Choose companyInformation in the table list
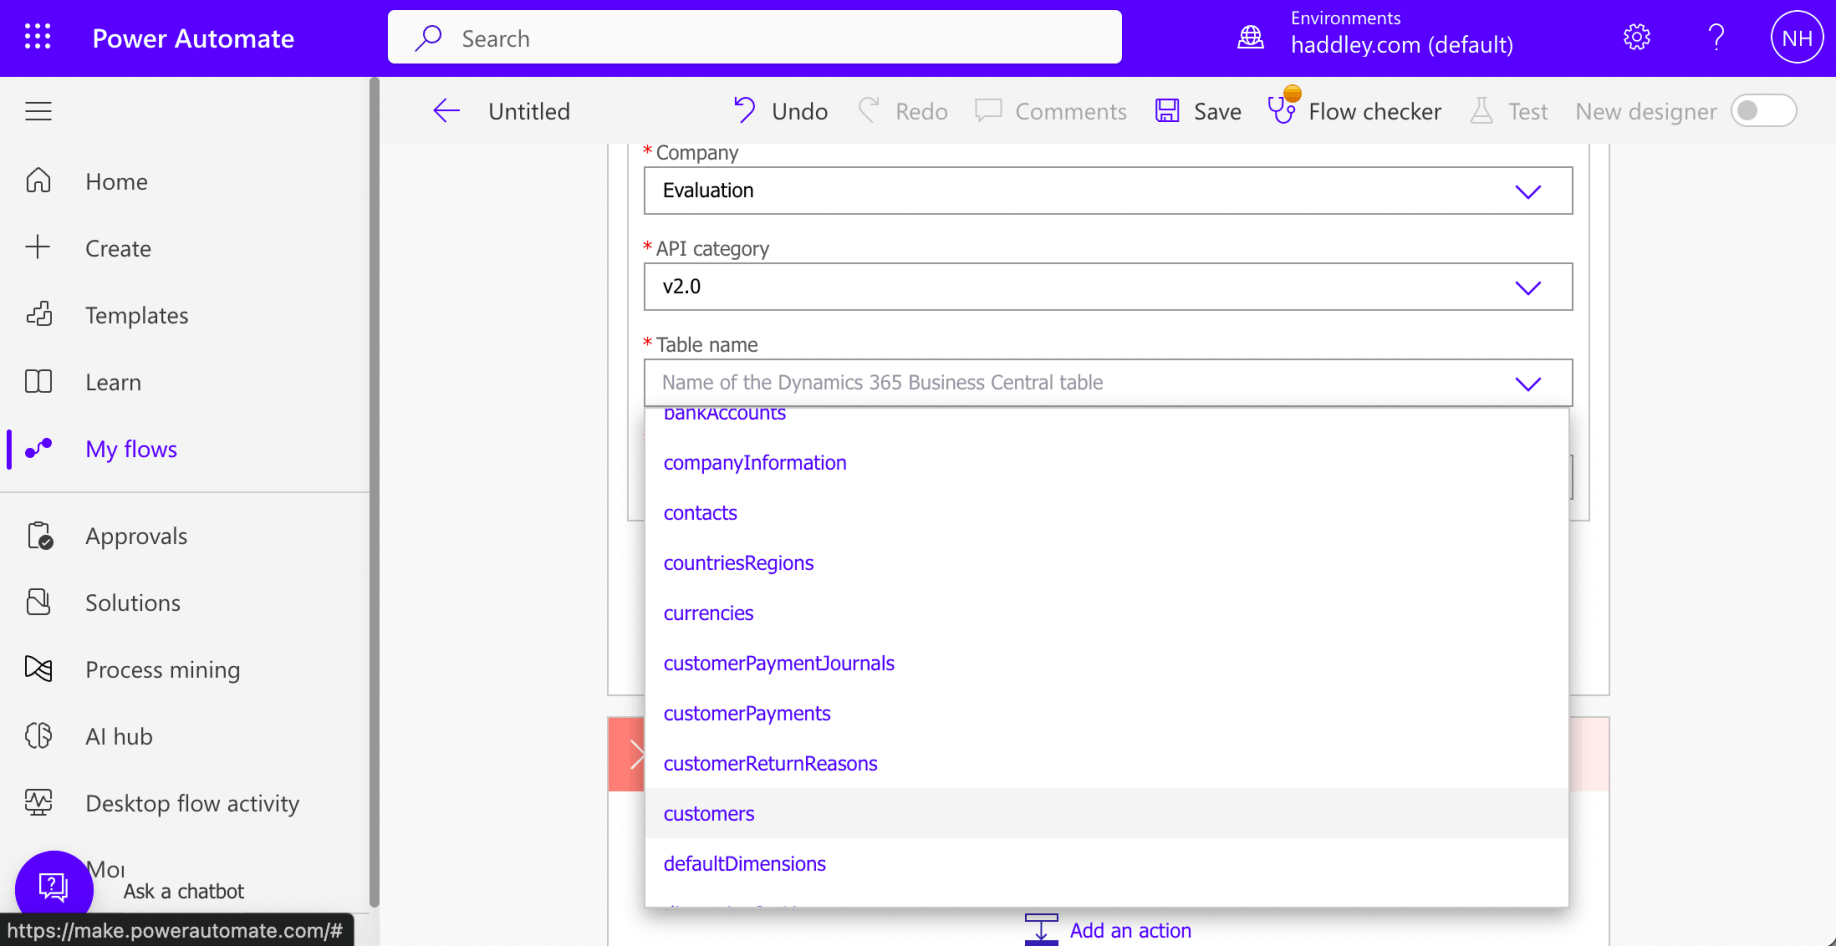This screenshot has height=946, width=1836. click(x=755, y=463)
